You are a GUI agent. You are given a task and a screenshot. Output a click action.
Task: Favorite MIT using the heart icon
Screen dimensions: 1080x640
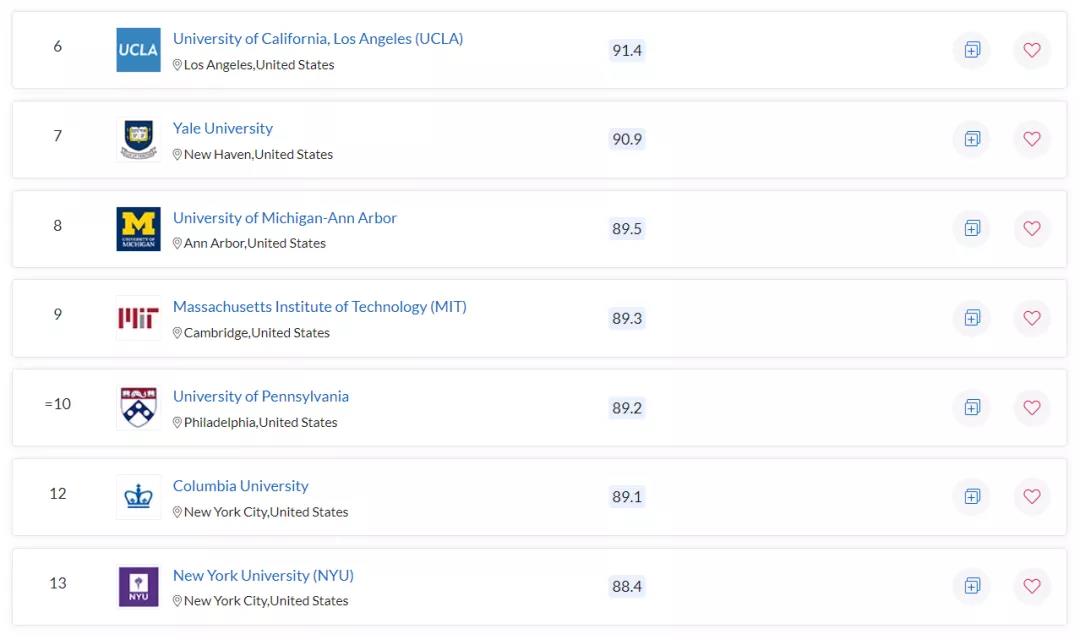(x=1032, y=318)
